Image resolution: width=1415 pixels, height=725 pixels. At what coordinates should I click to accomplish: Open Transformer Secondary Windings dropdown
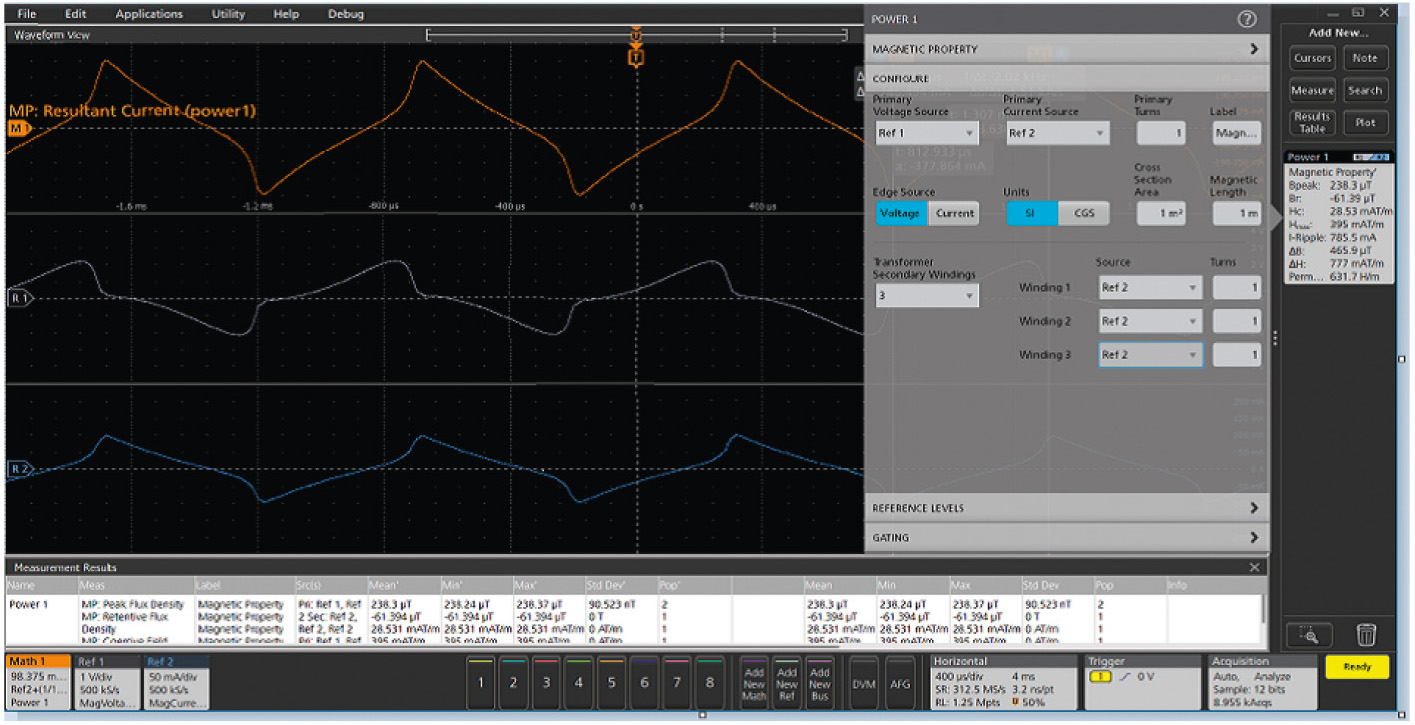[926, 296]
